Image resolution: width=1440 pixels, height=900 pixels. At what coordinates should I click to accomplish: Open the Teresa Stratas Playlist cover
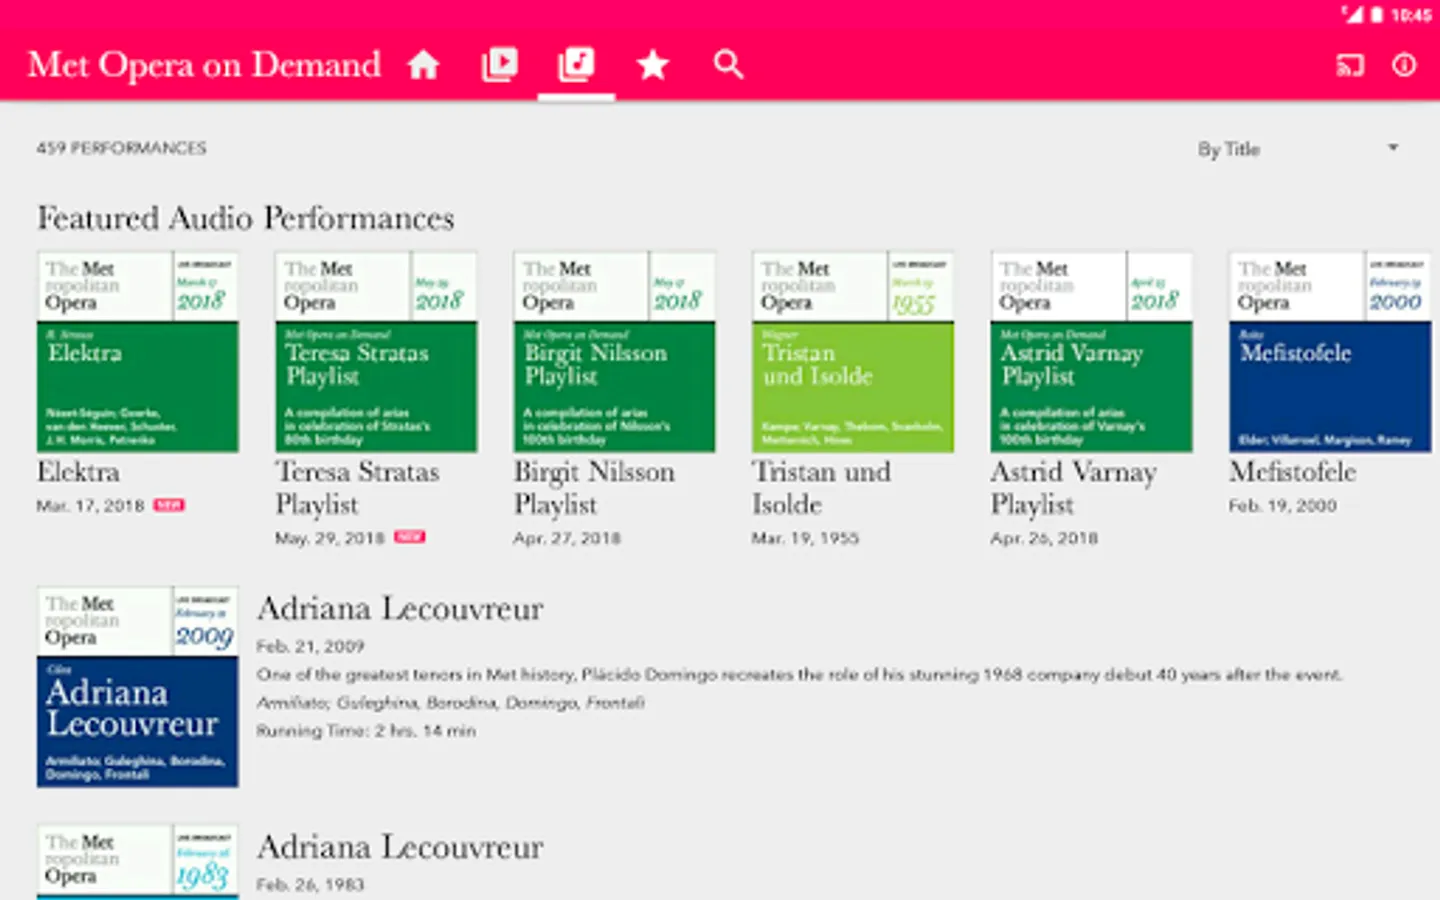coord(376,352)
